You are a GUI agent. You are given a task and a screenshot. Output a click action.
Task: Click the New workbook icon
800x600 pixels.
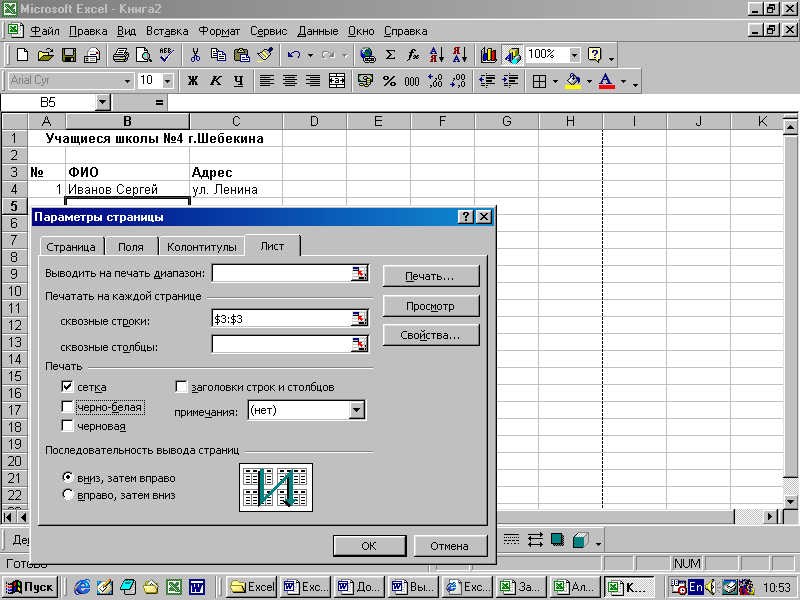pyautogui.click(x=22, y=55)
